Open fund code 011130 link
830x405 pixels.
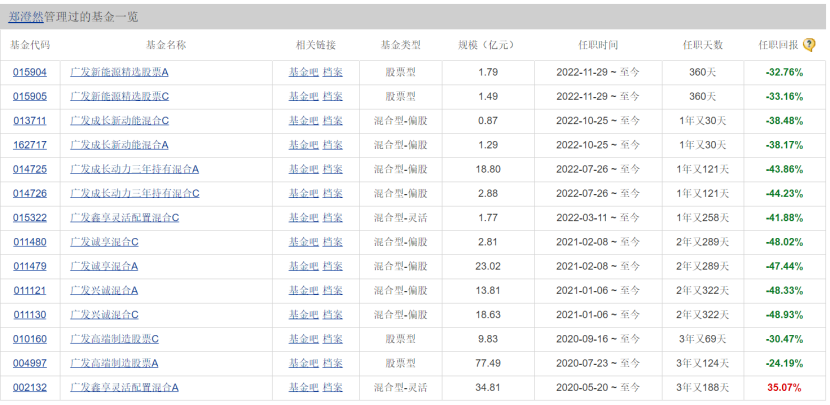tap(30, 314)
